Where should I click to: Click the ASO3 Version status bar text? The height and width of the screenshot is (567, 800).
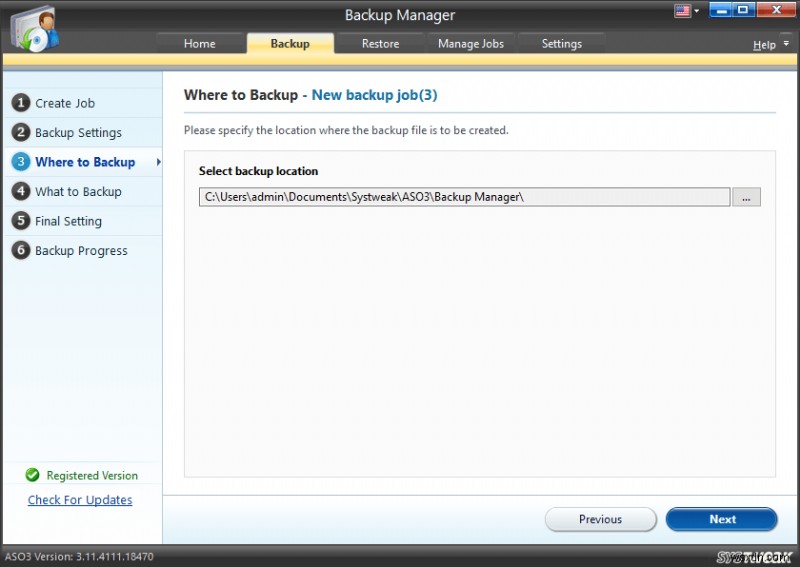pos(79,556)
